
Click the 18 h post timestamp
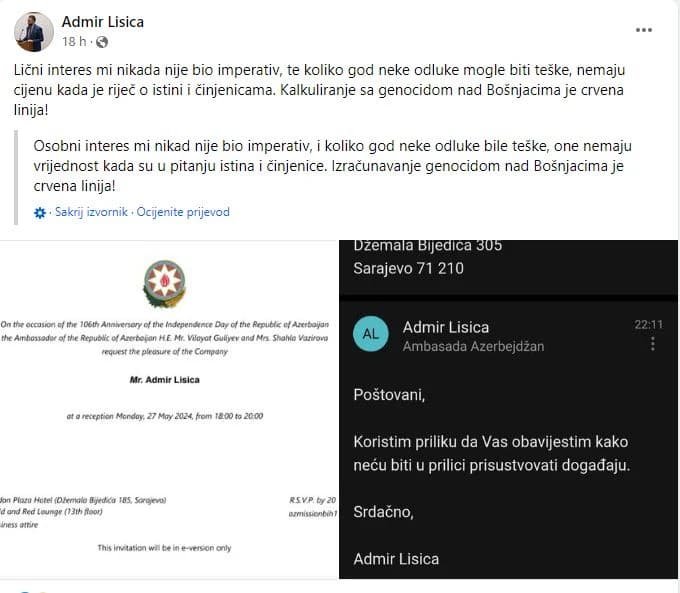pyautogui.click(x=74, y=42)
